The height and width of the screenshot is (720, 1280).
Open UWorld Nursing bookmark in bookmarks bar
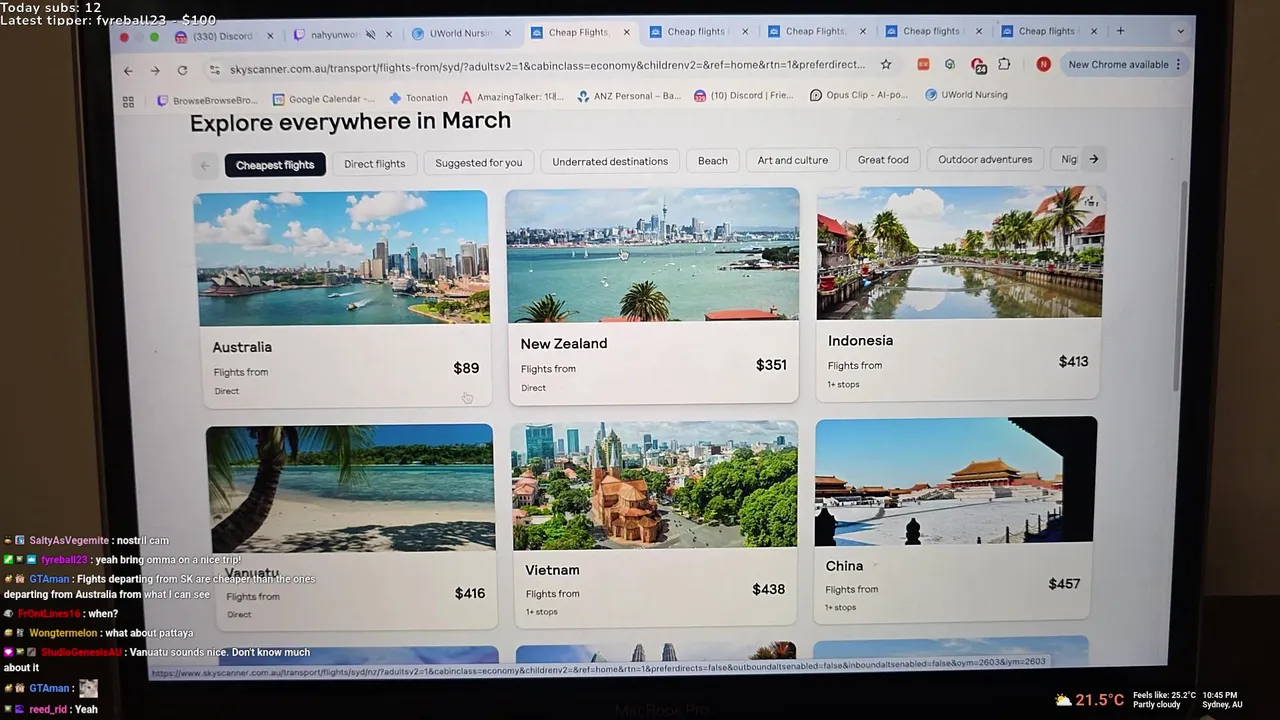click(x=966, y=95)
